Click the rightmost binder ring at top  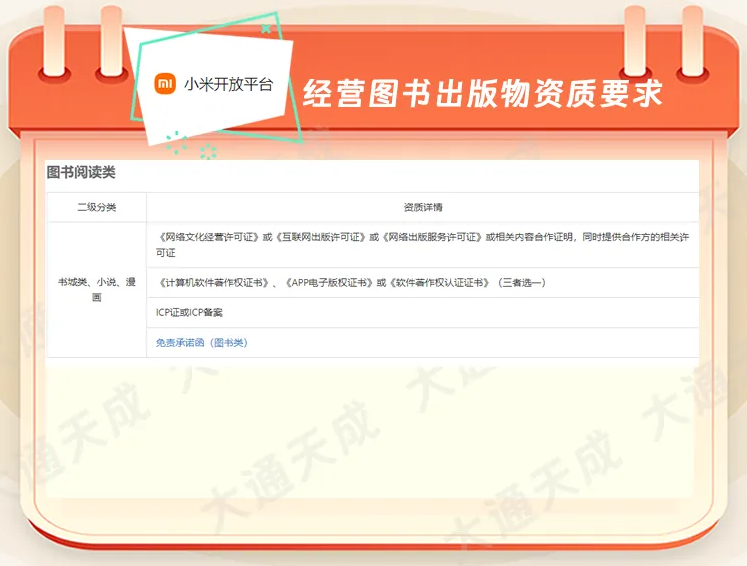(x=691, y=40)
